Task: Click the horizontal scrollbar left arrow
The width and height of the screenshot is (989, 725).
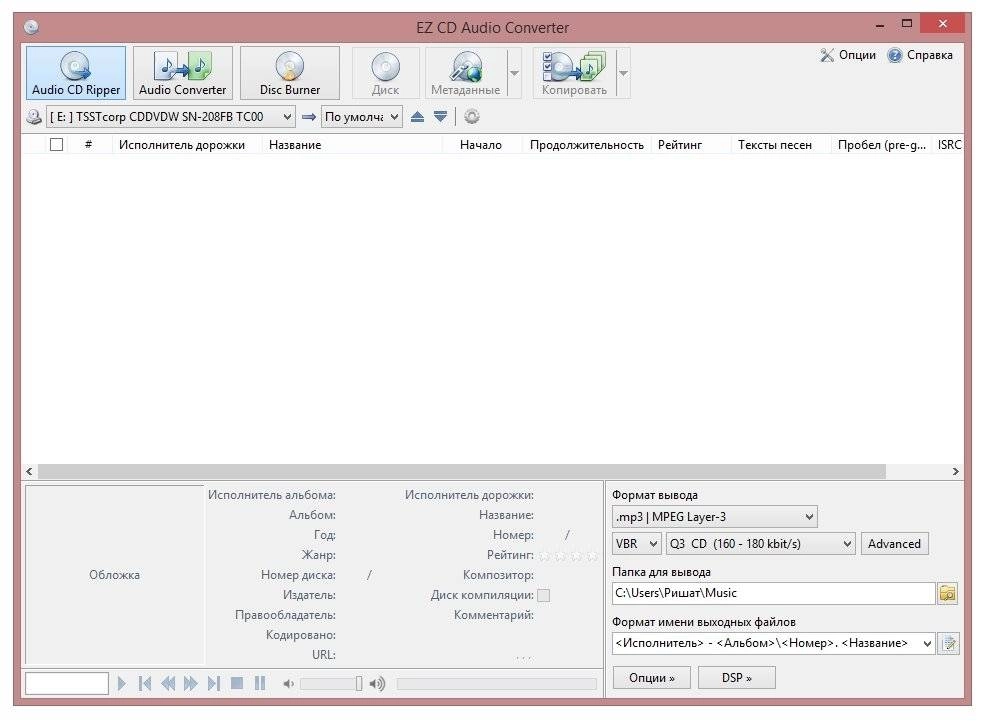Action: click(29, 471)
